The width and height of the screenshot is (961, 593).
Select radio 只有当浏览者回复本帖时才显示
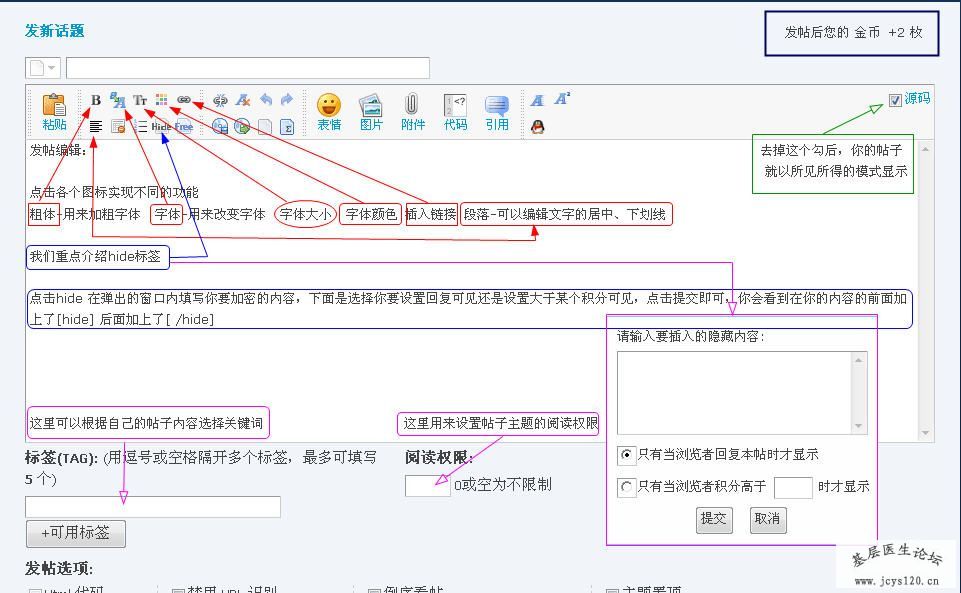pyautogui.click(x=627, y=455)
